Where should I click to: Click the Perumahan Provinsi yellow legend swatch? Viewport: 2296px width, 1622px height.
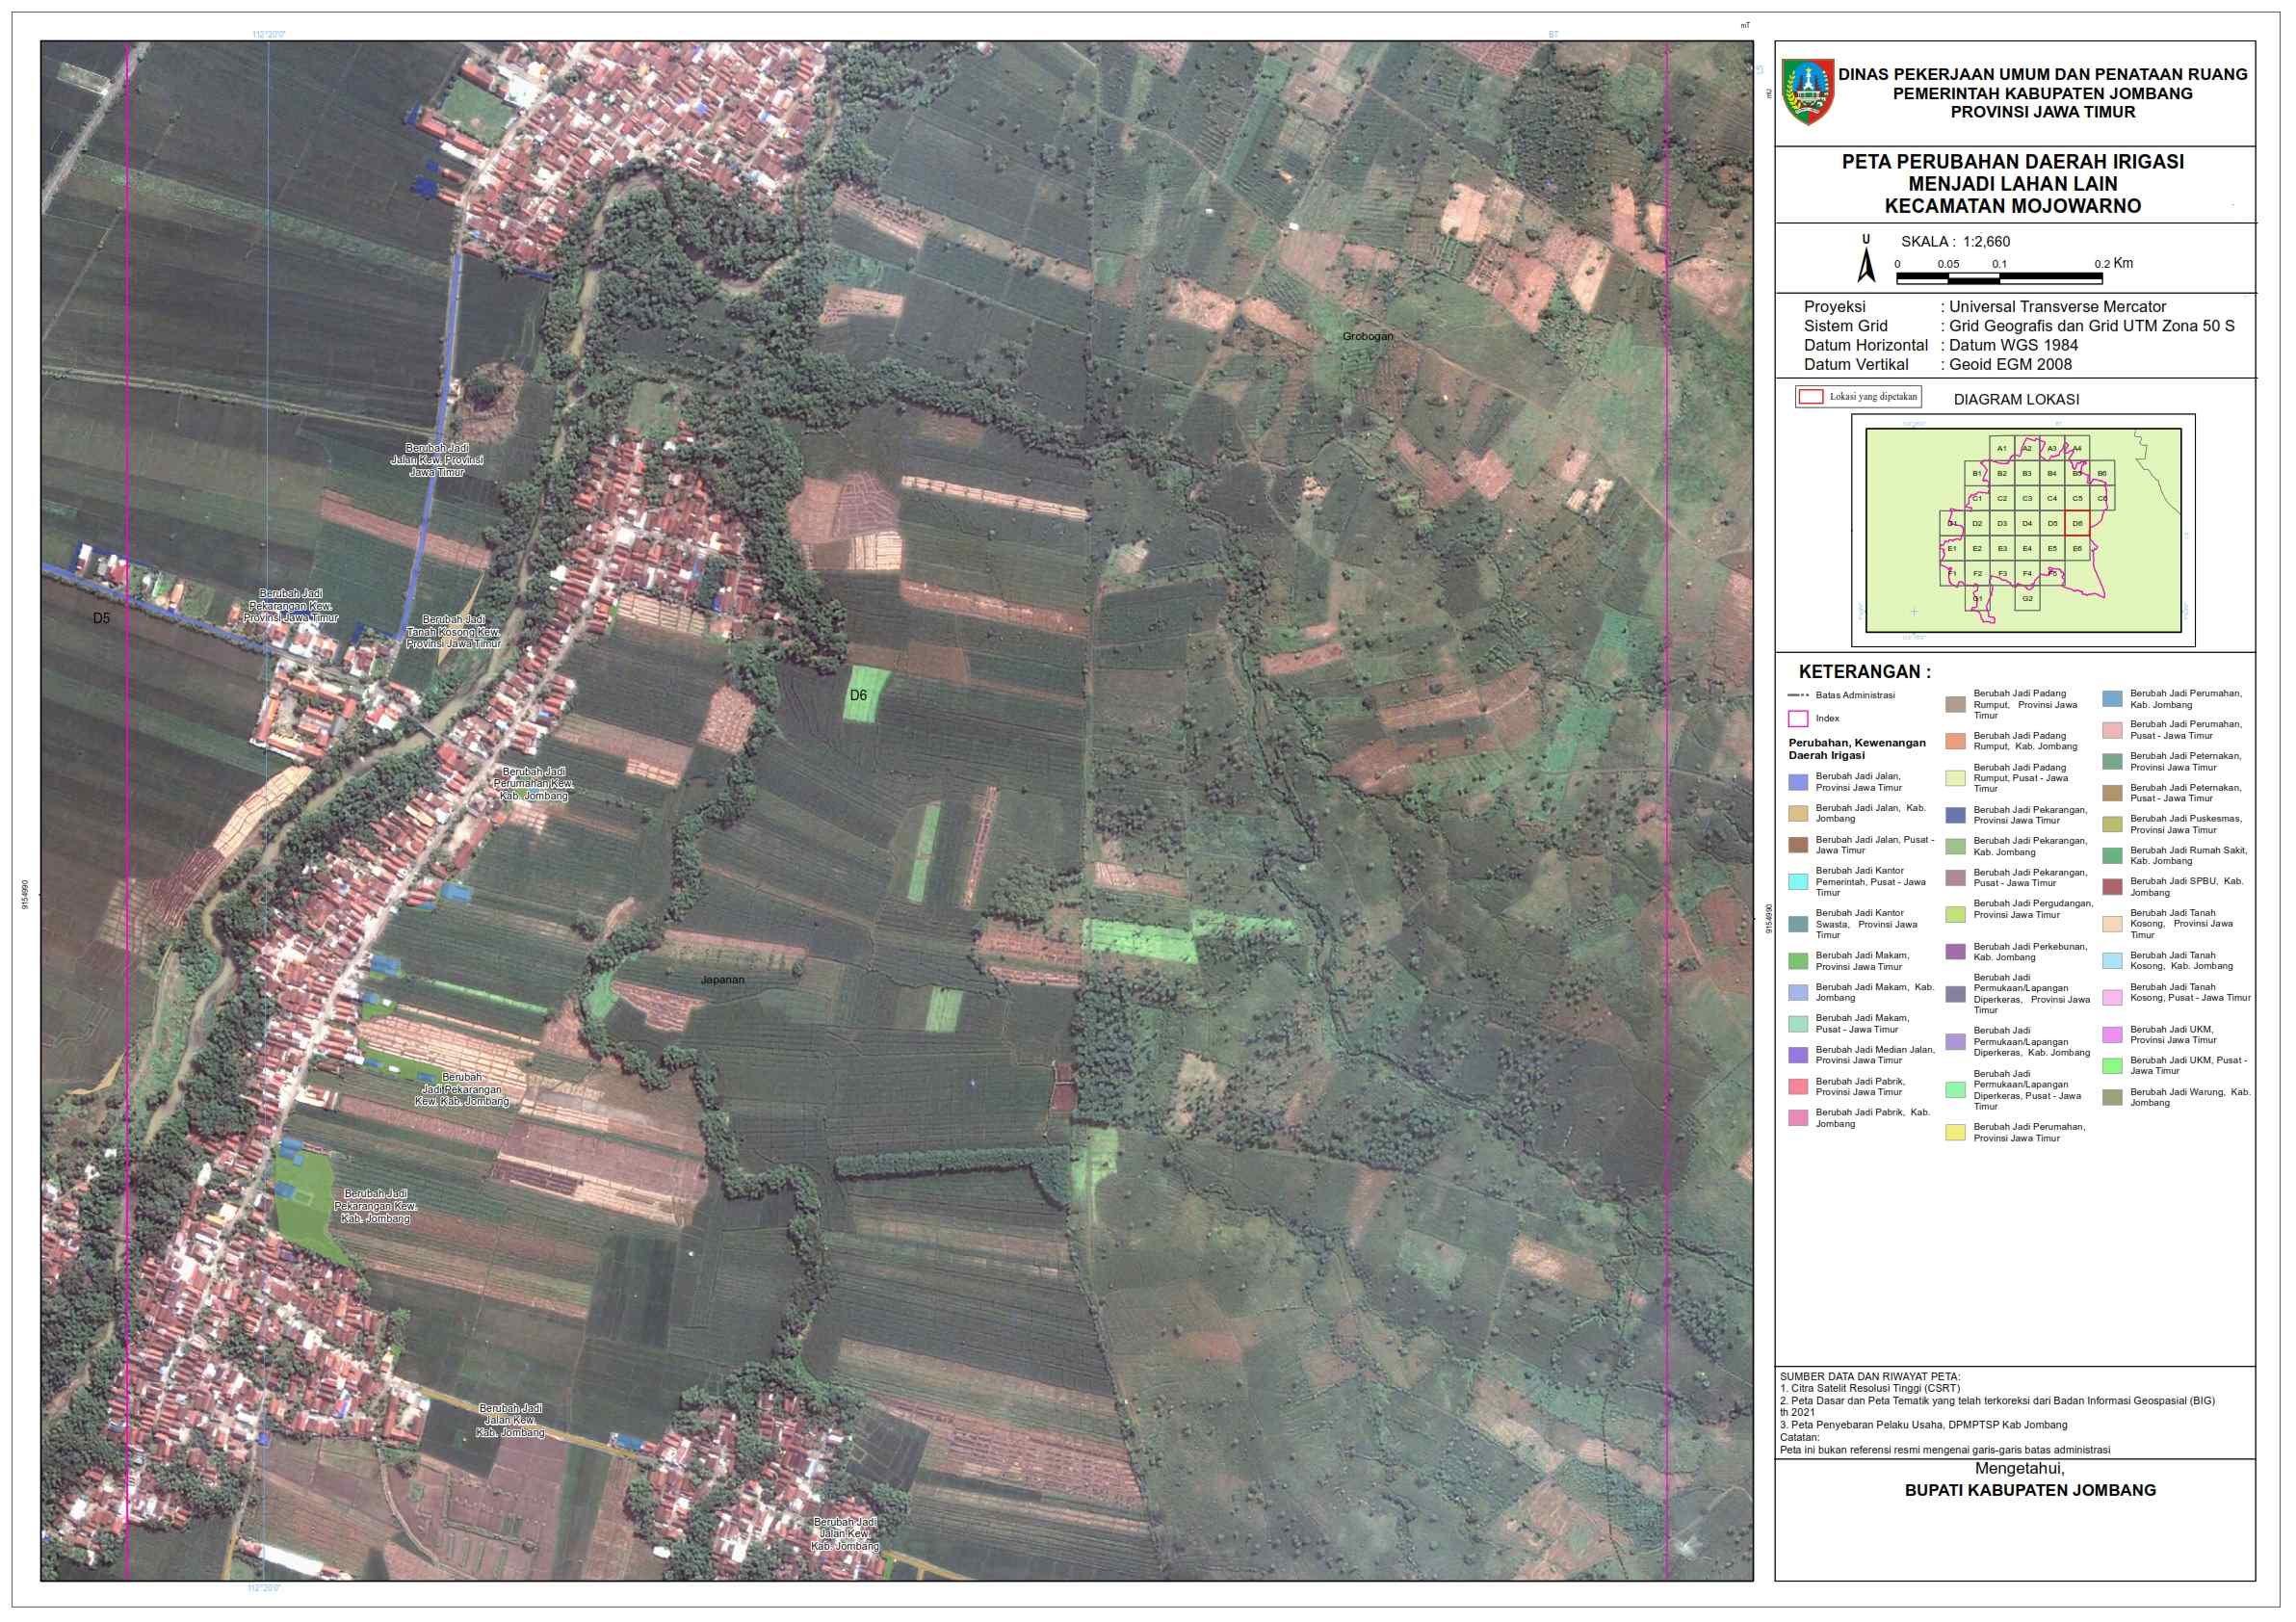pyautogui.click(x=1955, y=1132)
